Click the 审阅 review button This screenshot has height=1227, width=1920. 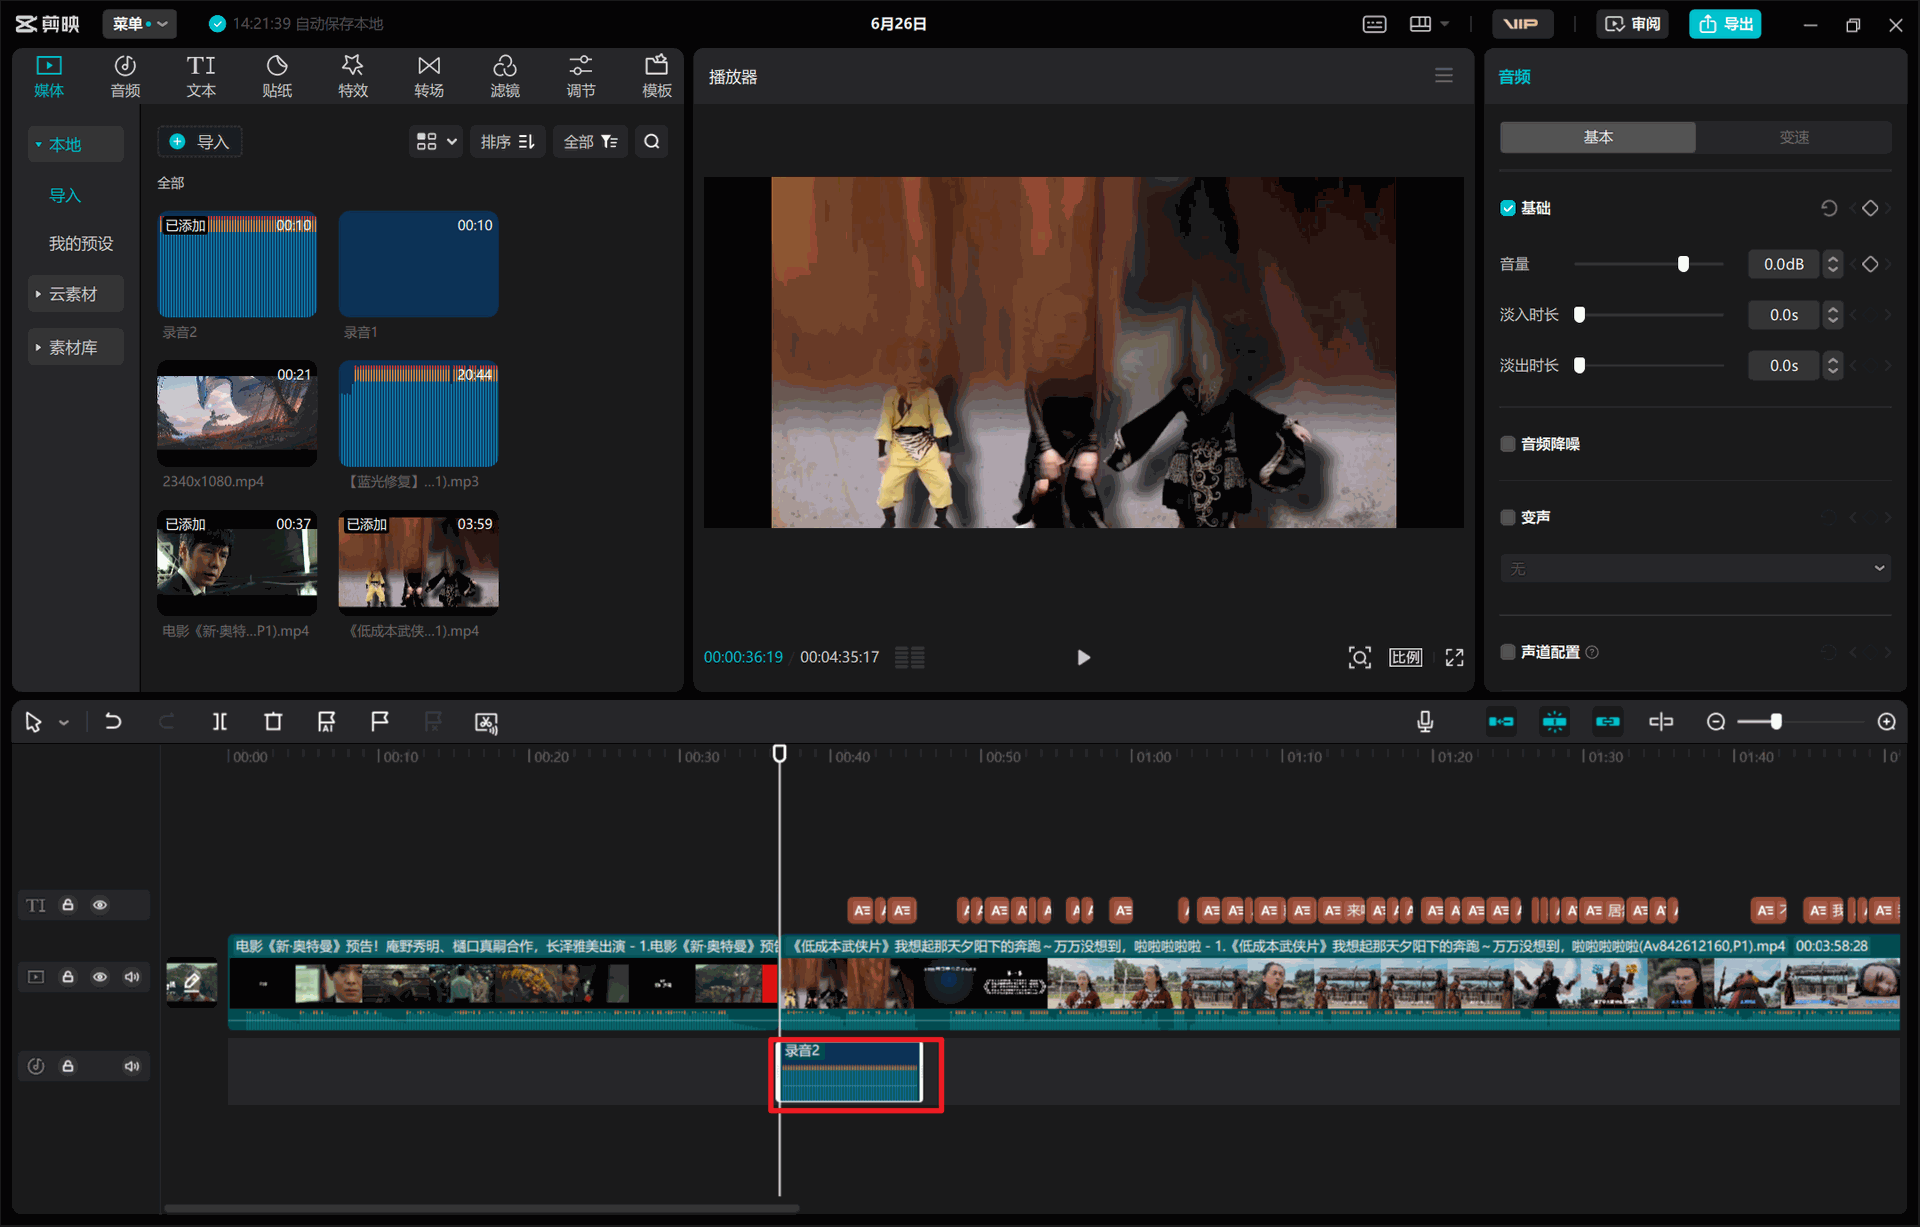[x=1632, y=24]
